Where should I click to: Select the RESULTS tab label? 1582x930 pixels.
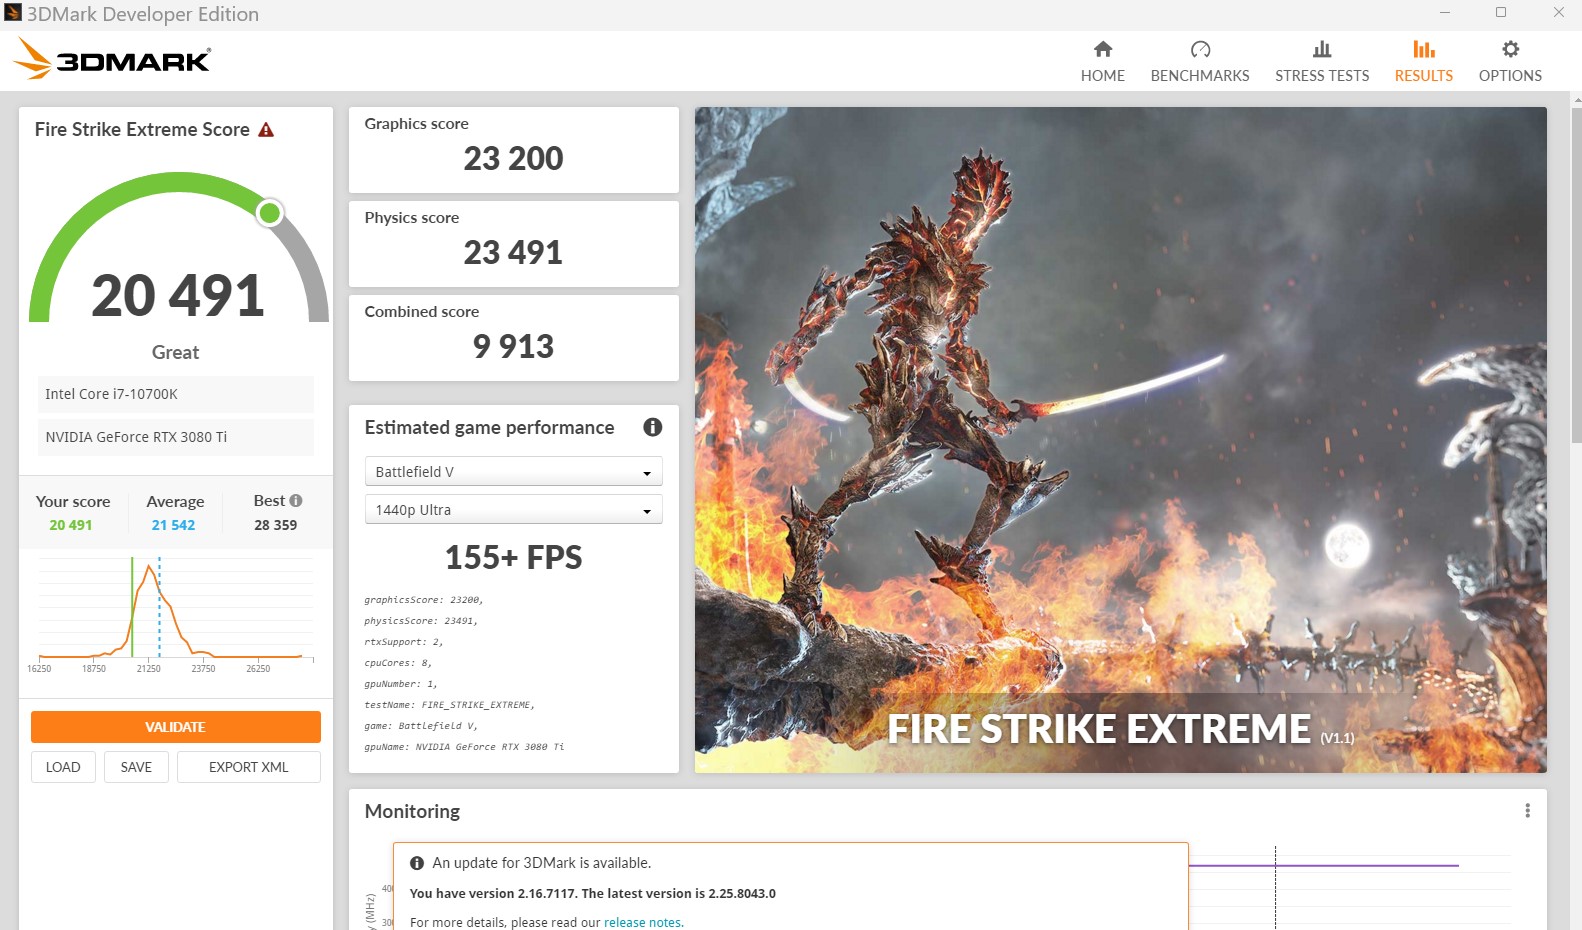click(1424, 76)
